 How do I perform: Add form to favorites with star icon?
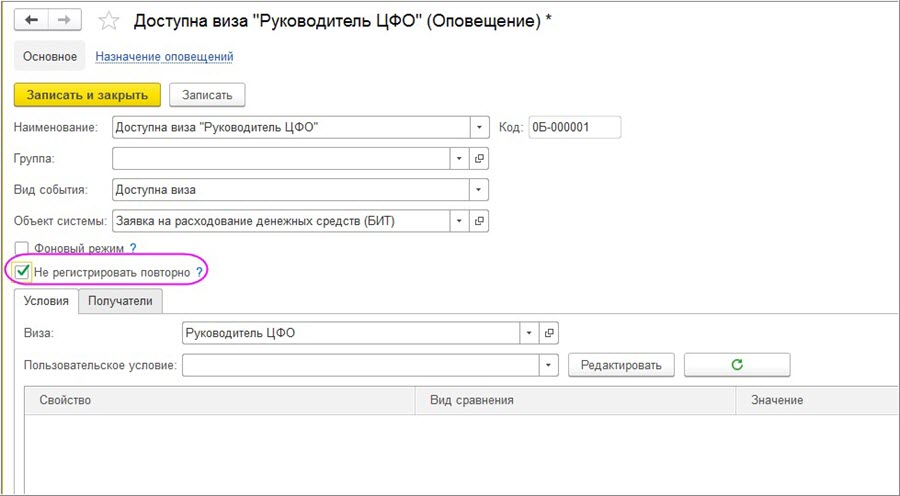110,21
